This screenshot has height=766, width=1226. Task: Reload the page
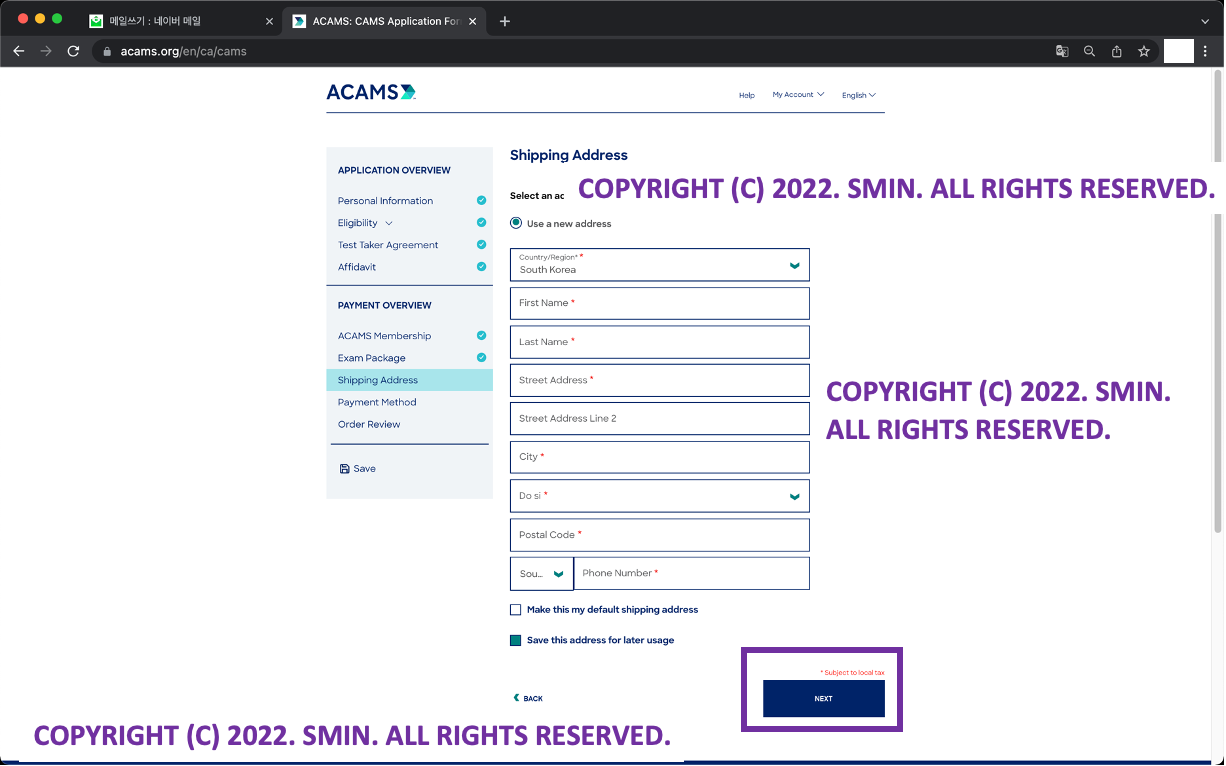pyautogui.click(x=73, y=51)
